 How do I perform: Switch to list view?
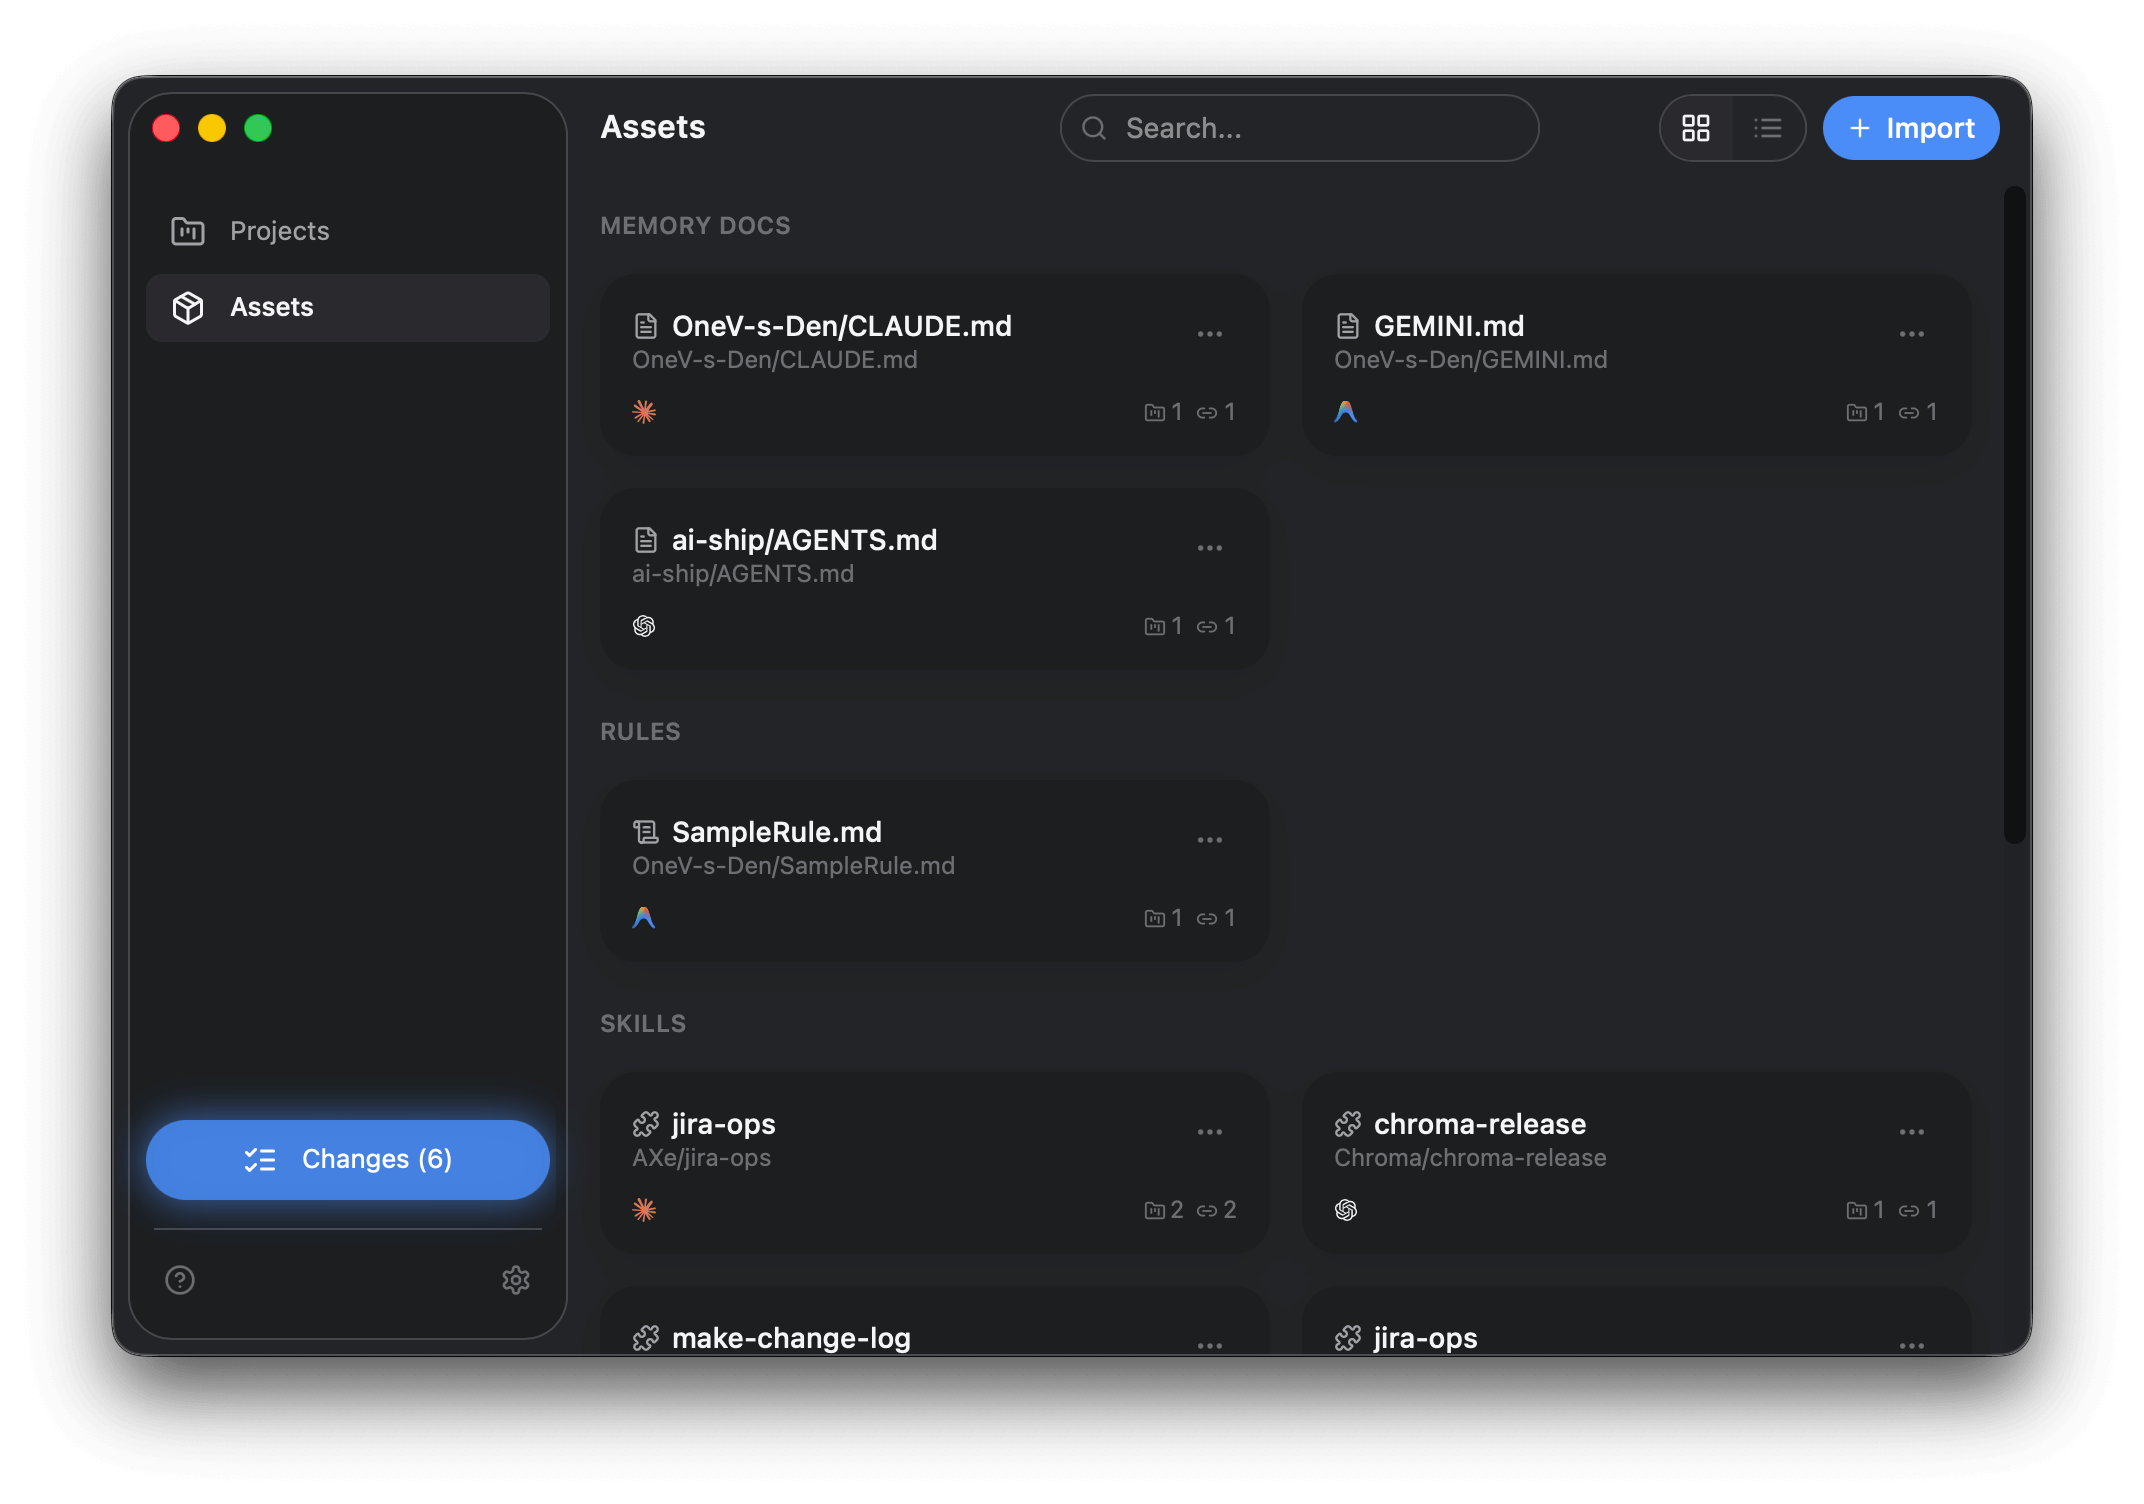pyautogui.click(x=1768, y=128)
